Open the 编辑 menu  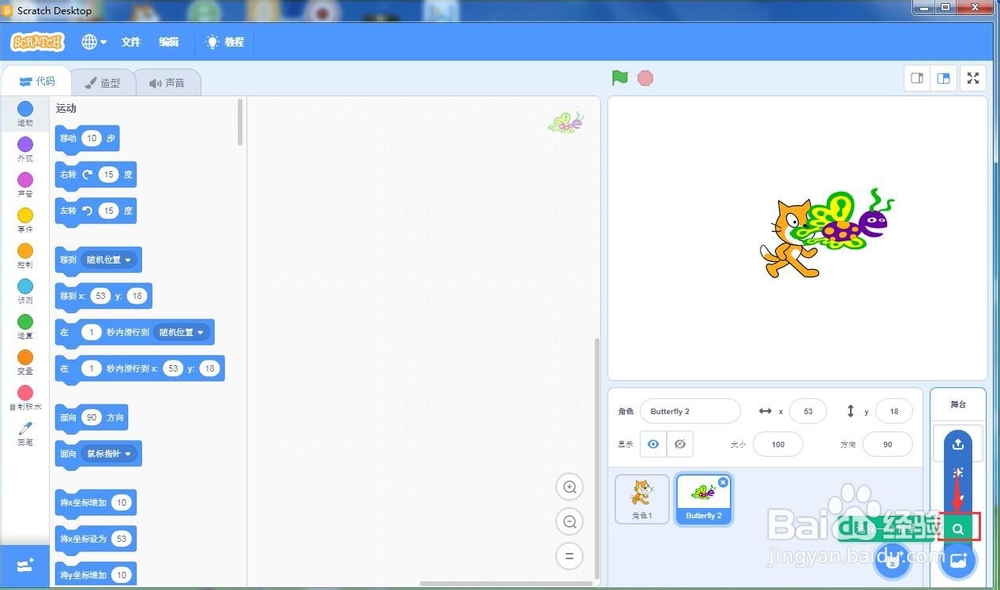tap(168, 42)
